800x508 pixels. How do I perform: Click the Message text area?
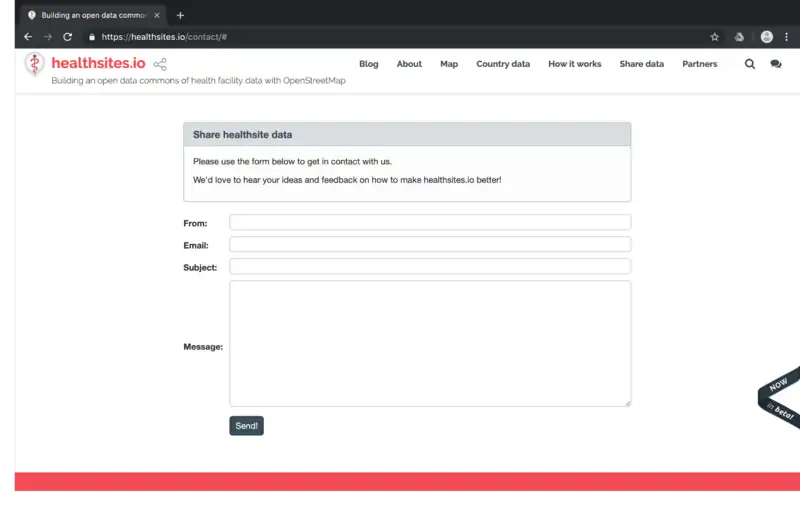[x=430, y=343]
